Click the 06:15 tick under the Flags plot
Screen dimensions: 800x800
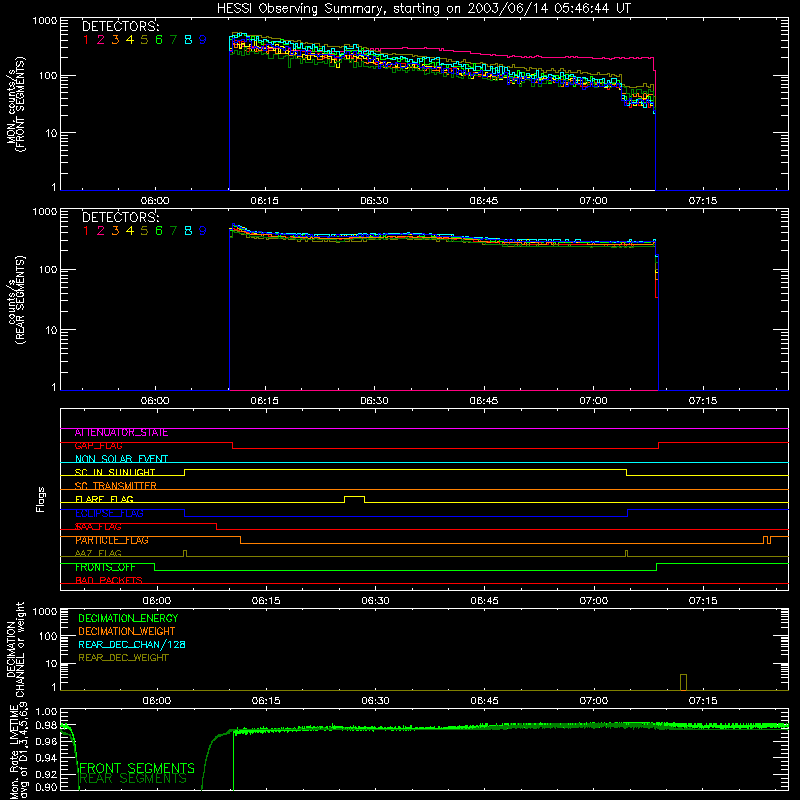(266, 601)
